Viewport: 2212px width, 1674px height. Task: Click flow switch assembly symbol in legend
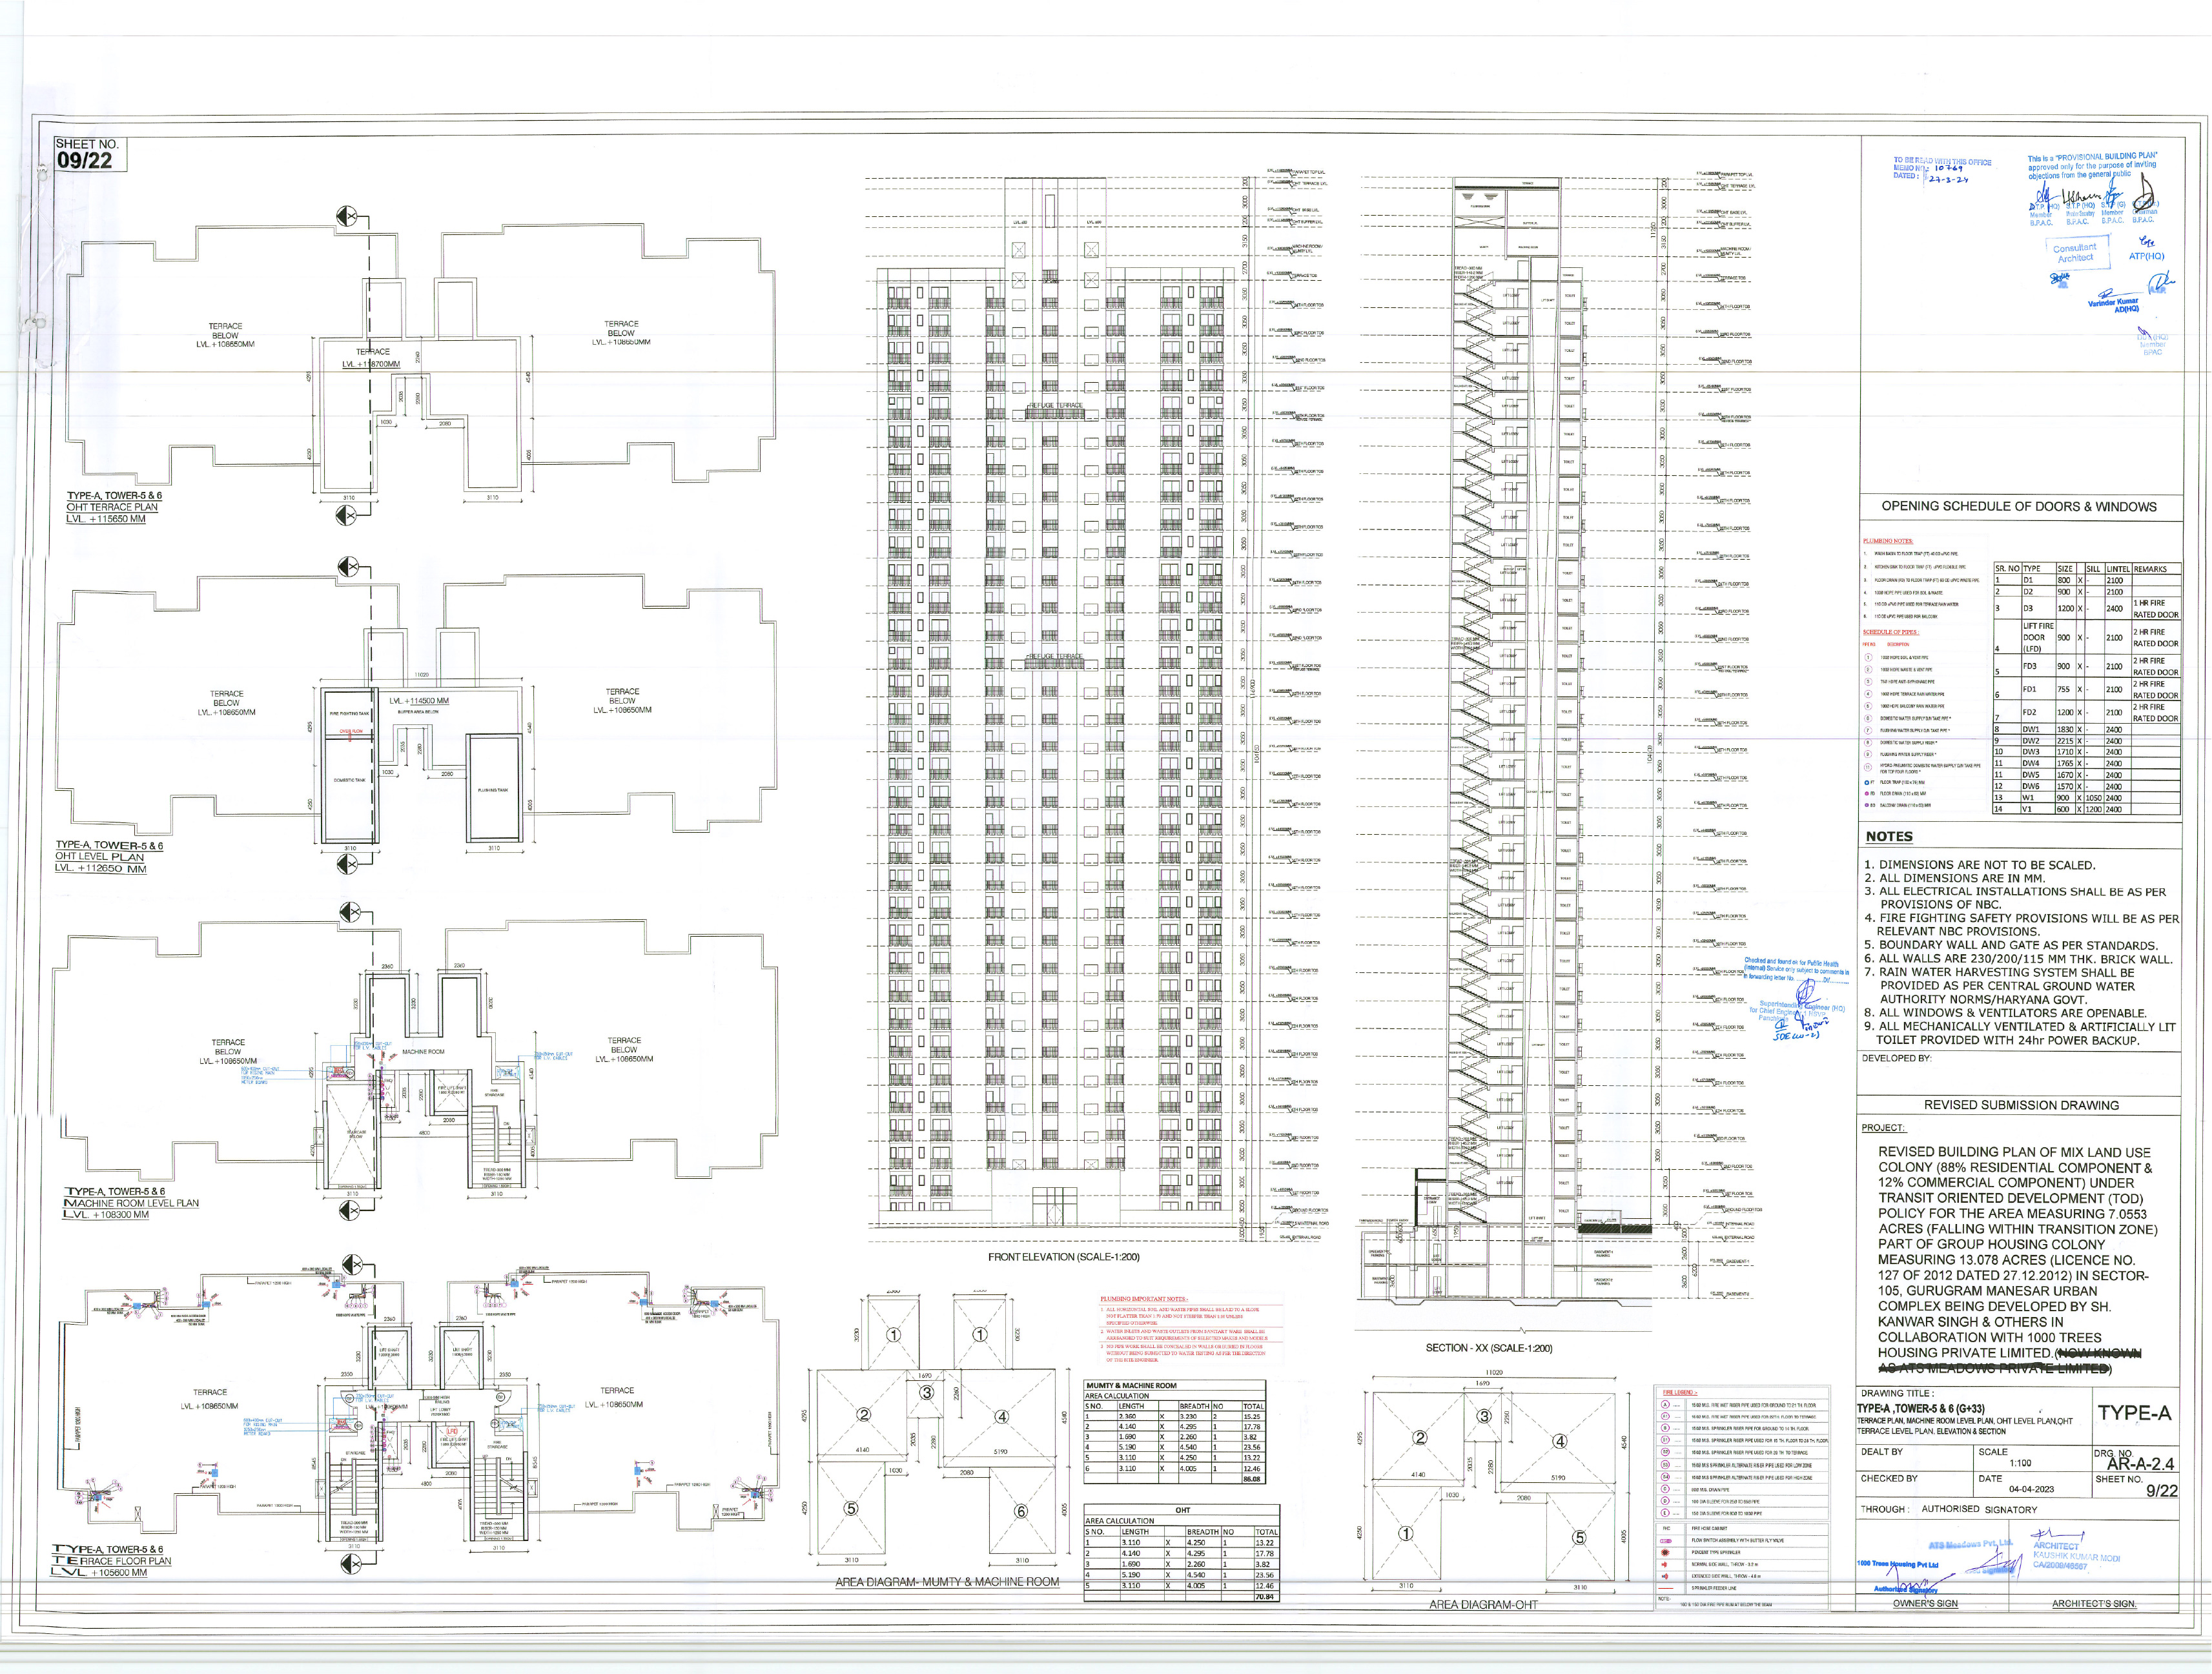1666,1541
